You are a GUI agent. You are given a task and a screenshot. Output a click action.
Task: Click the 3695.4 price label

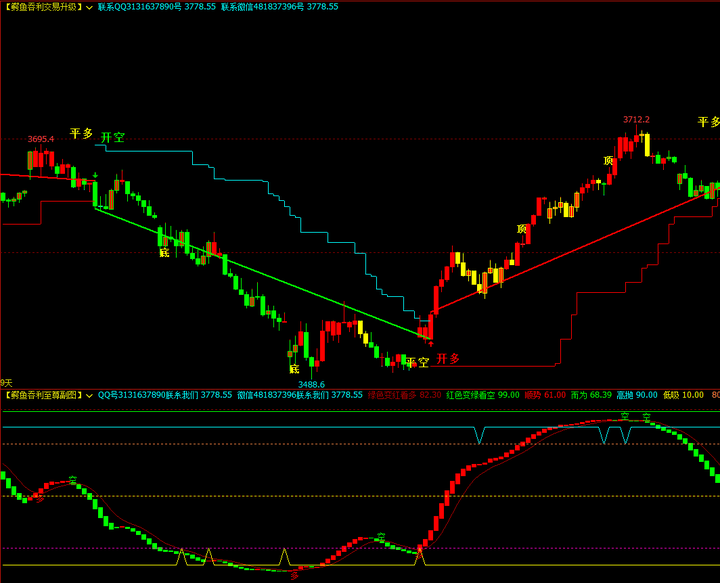(41, 139)
